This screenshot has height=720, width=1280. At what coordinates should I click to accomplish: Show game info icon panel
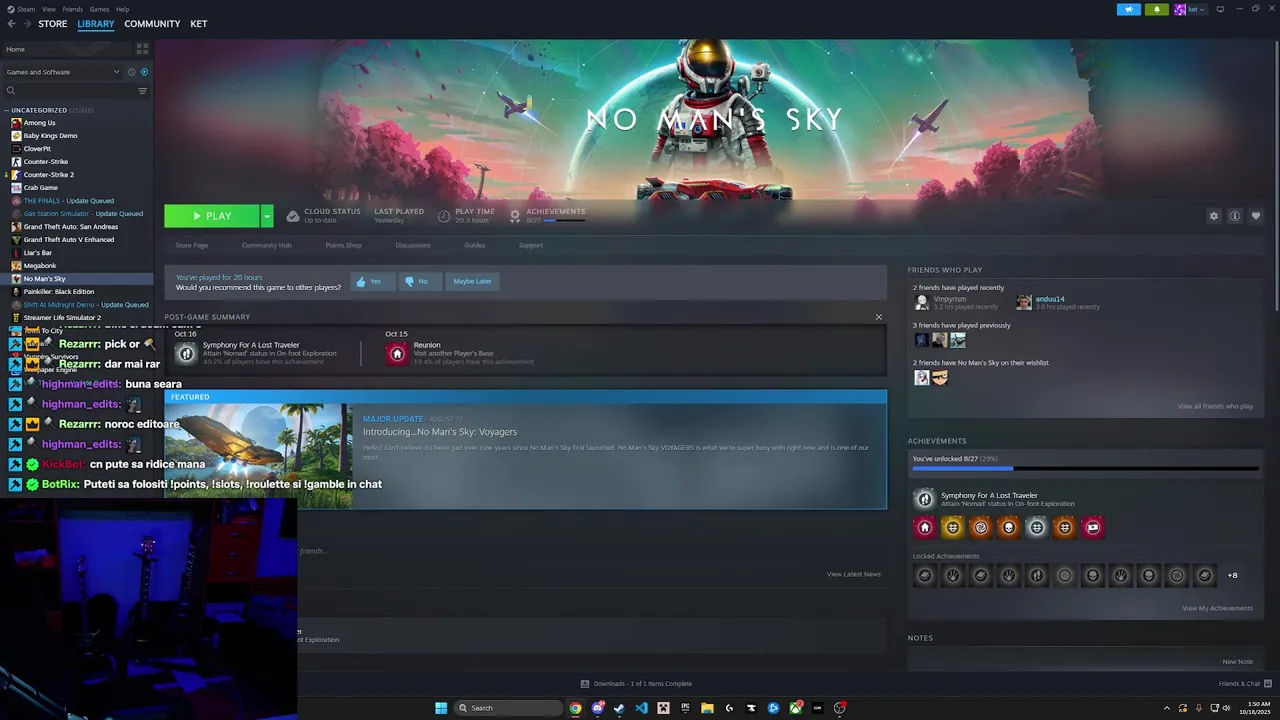pyautogui.click(x=1235, y=216)
